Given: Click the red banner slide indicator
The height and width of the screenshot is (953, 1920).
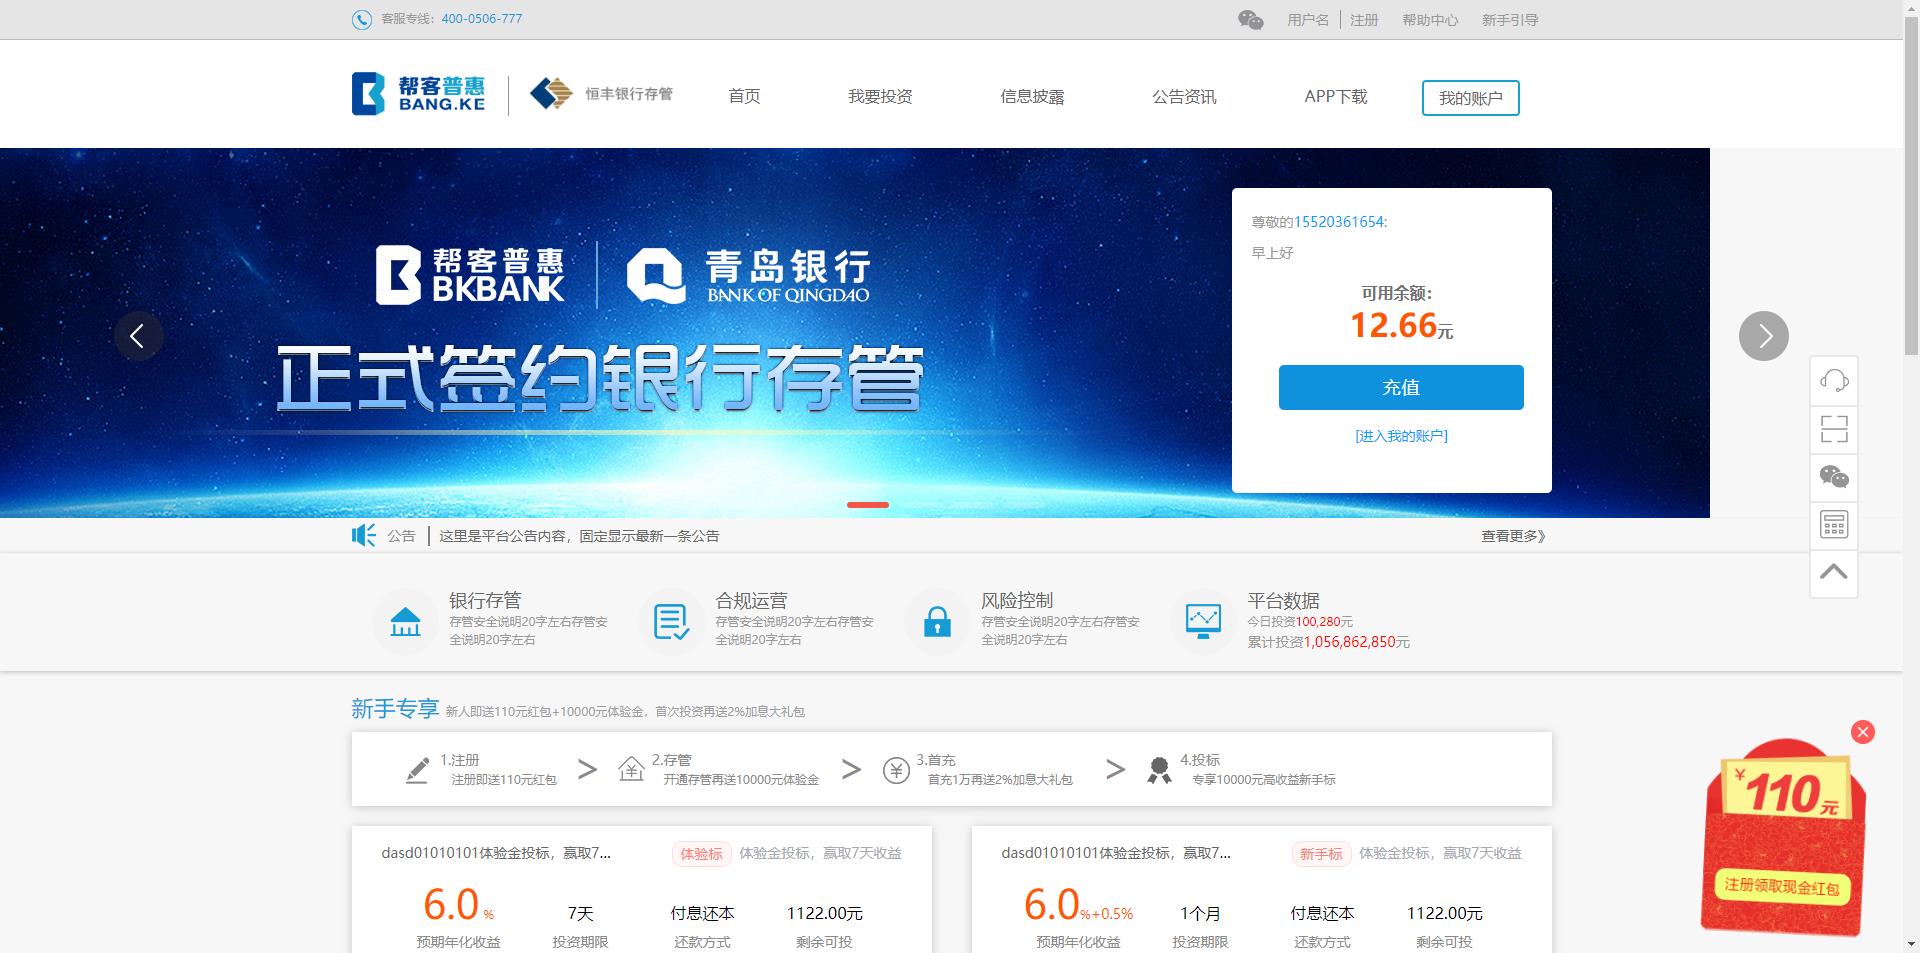Looking at the screenshot, I should tap(868, 505).
